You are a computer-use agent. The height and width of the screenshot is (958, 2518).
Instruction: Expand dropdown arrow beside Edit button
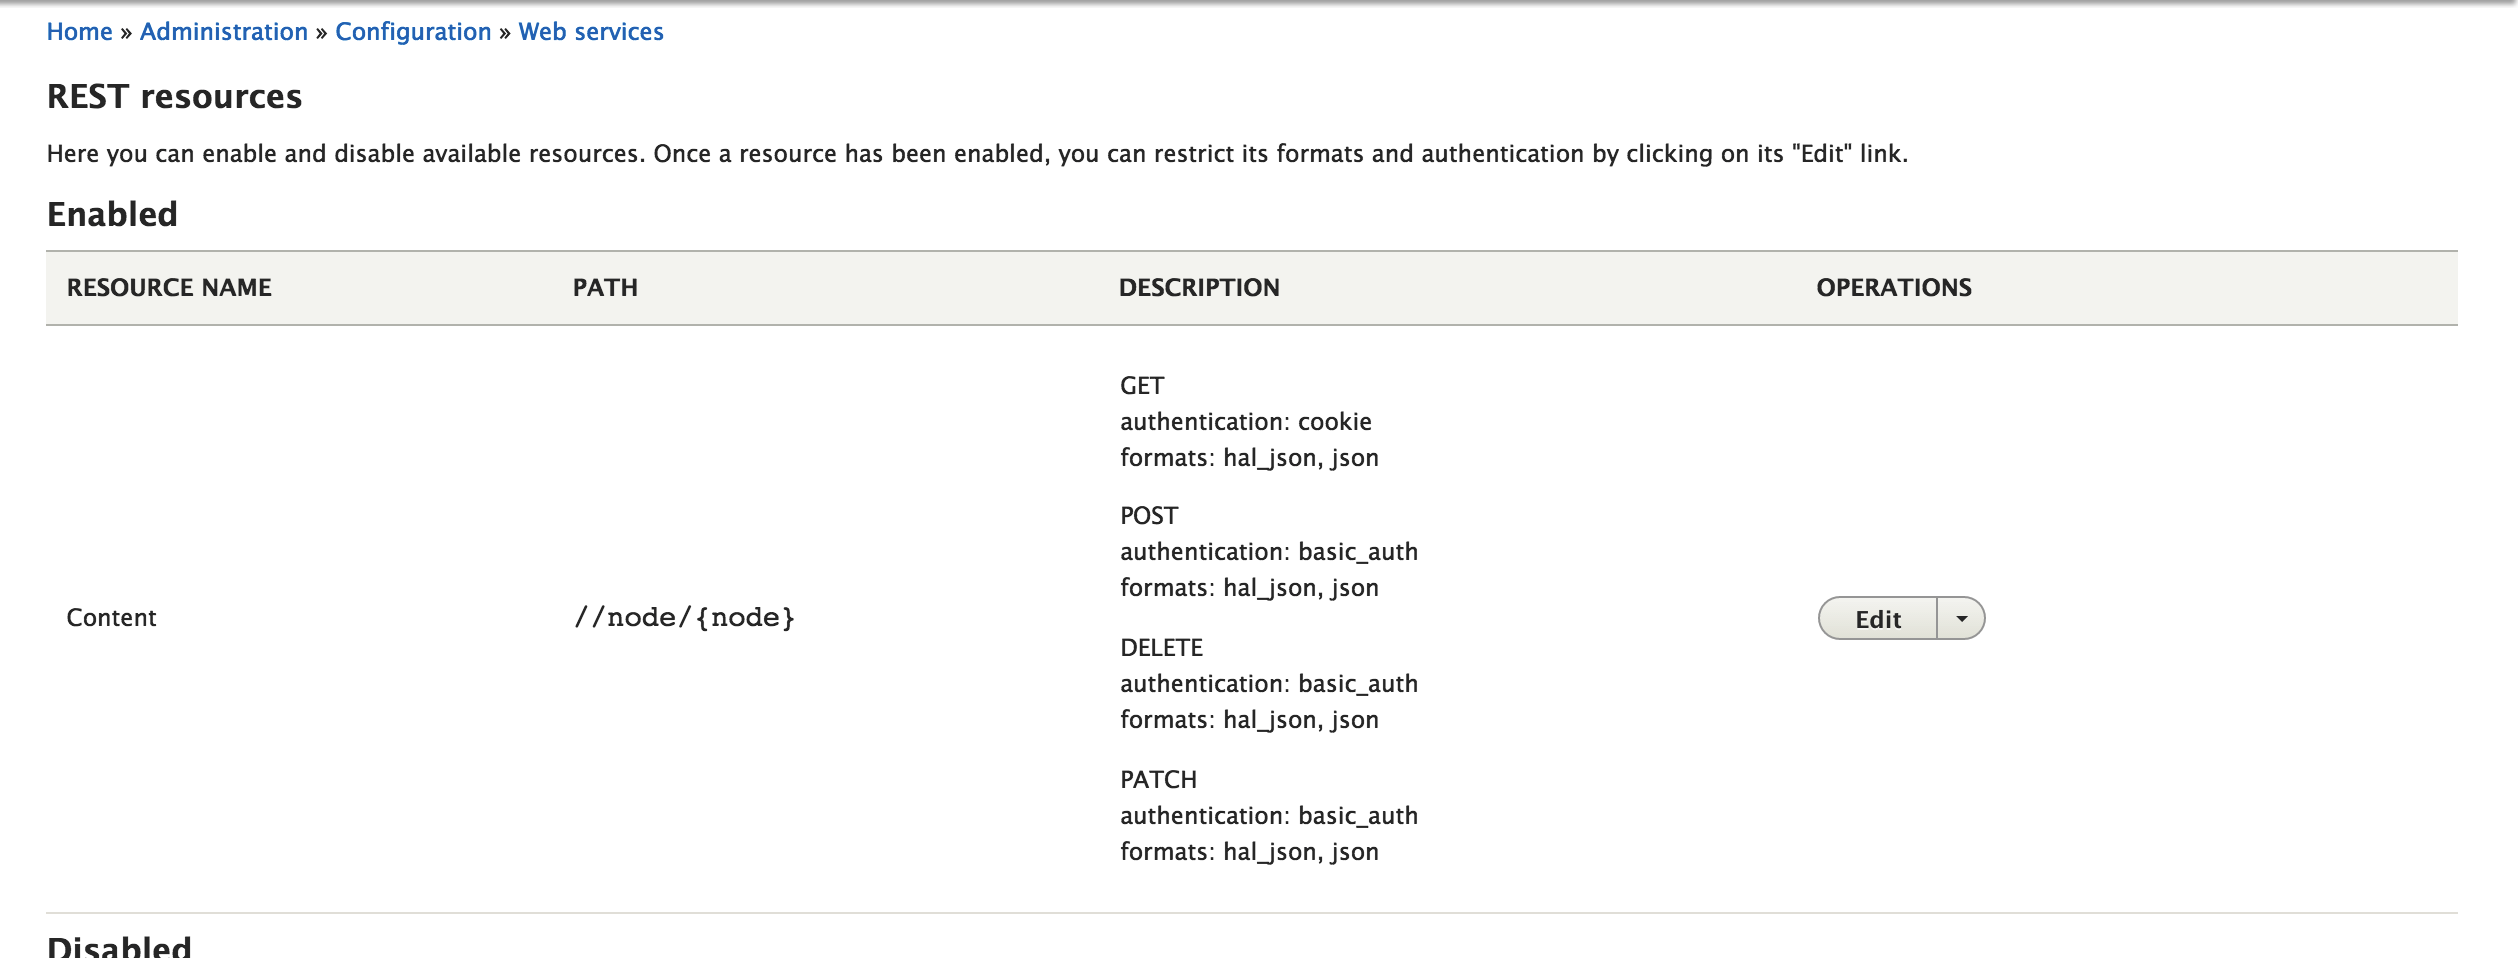(1962, 619)
